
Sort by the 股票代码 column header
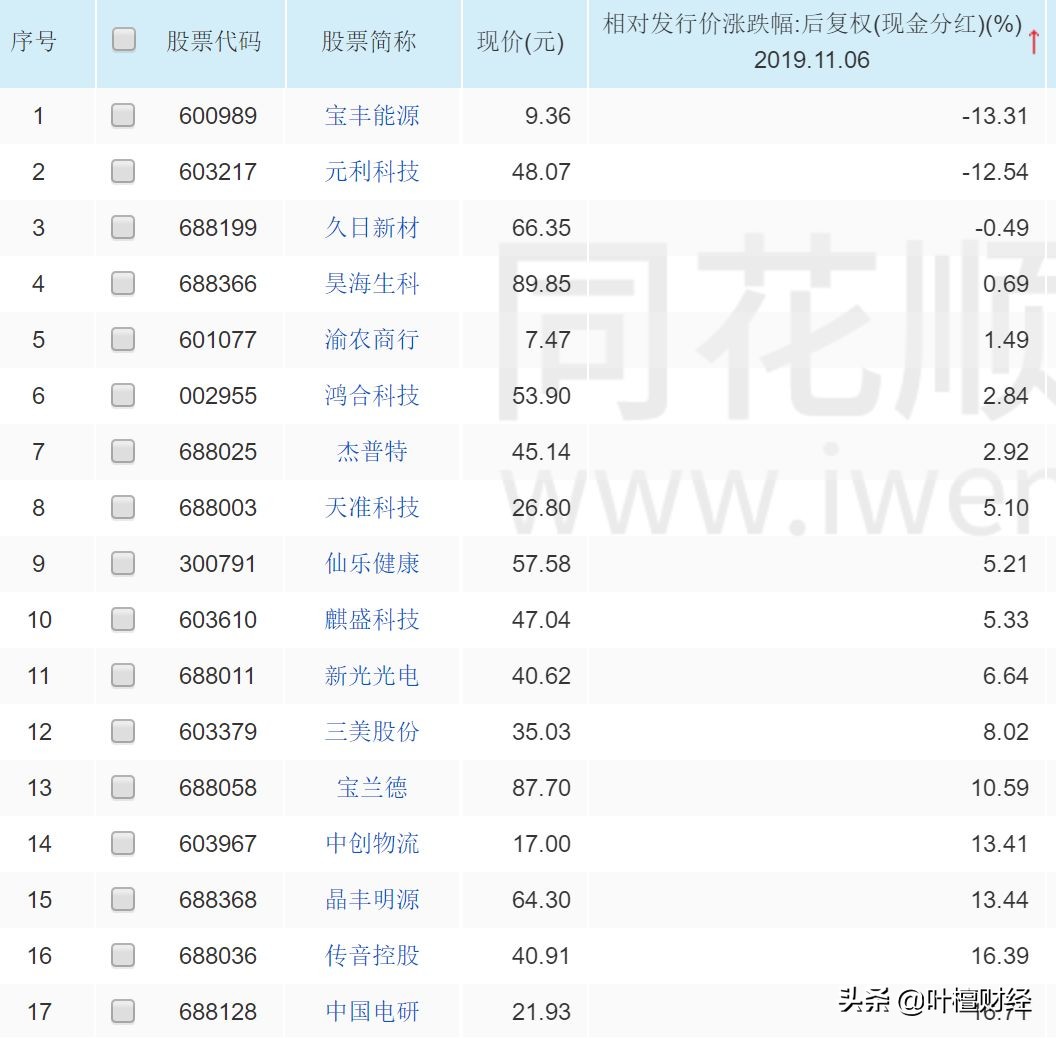[214, 42]
